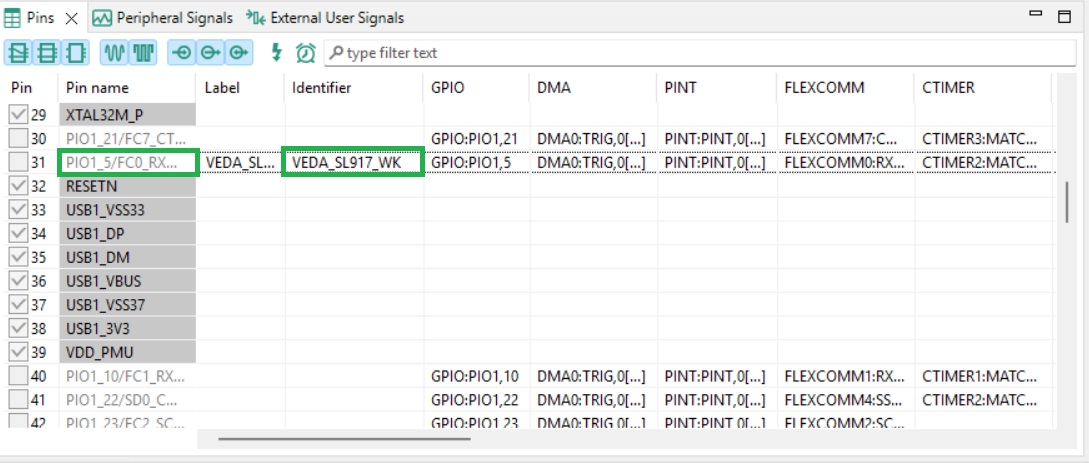The image size is (1089, 463).
Task: Select the PIO1_5/FC0_RX... pin name cell
Action: [x=129, y=162]
